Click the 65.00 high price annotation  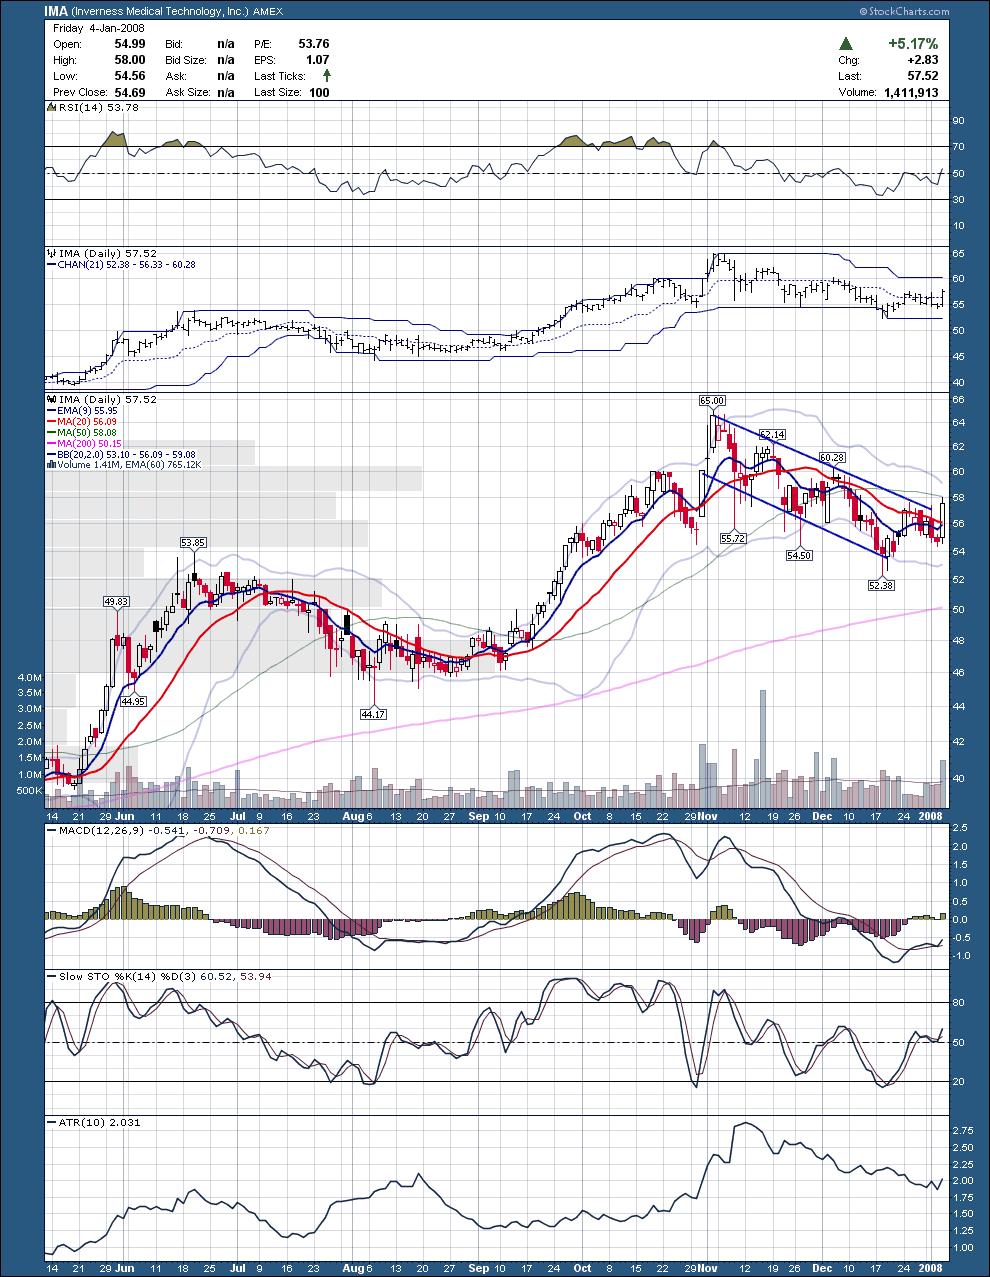click(x=712, y=401)
